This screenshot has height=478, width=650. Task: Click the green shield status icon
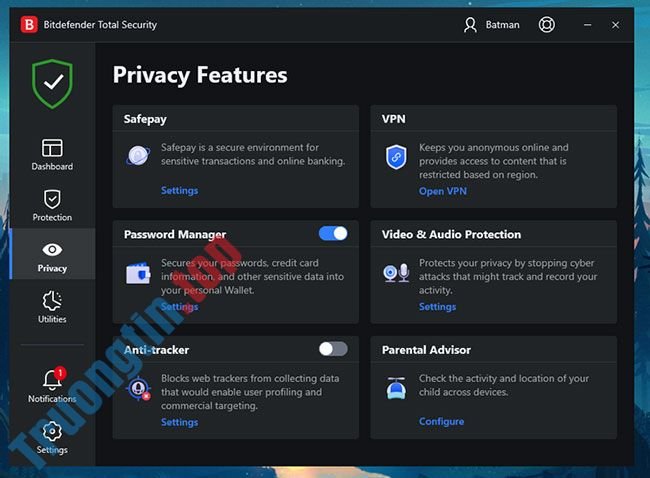coord(52,84)
